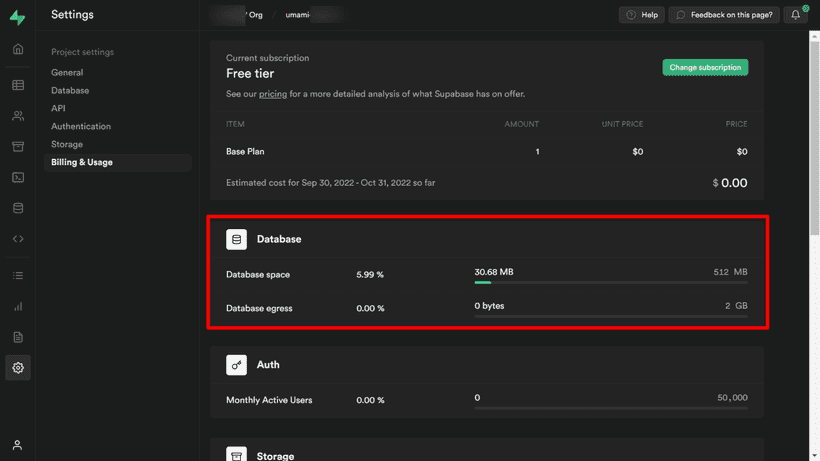Click the Change subscription button

pyautogui.click(x=705, y=67)
